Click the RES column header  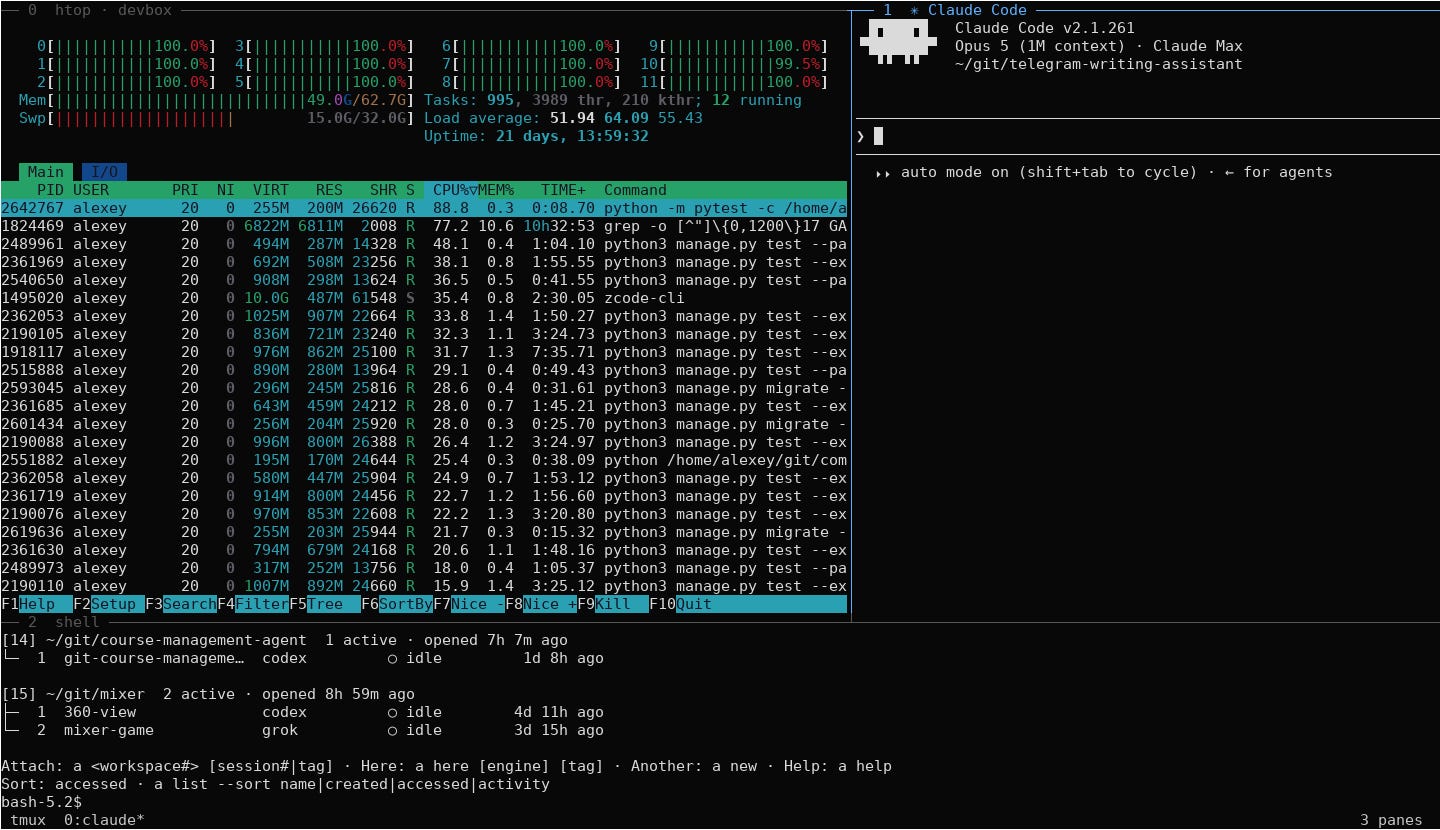point(329,190)
